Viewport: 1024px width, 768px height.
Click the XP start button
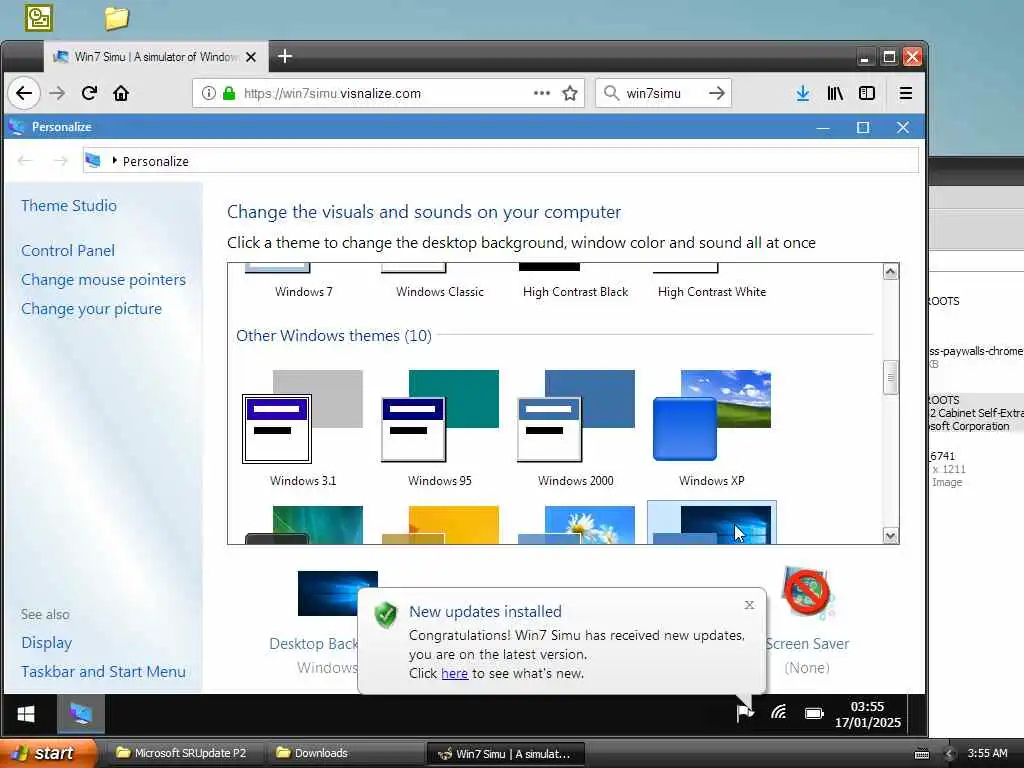pos(48,753)
